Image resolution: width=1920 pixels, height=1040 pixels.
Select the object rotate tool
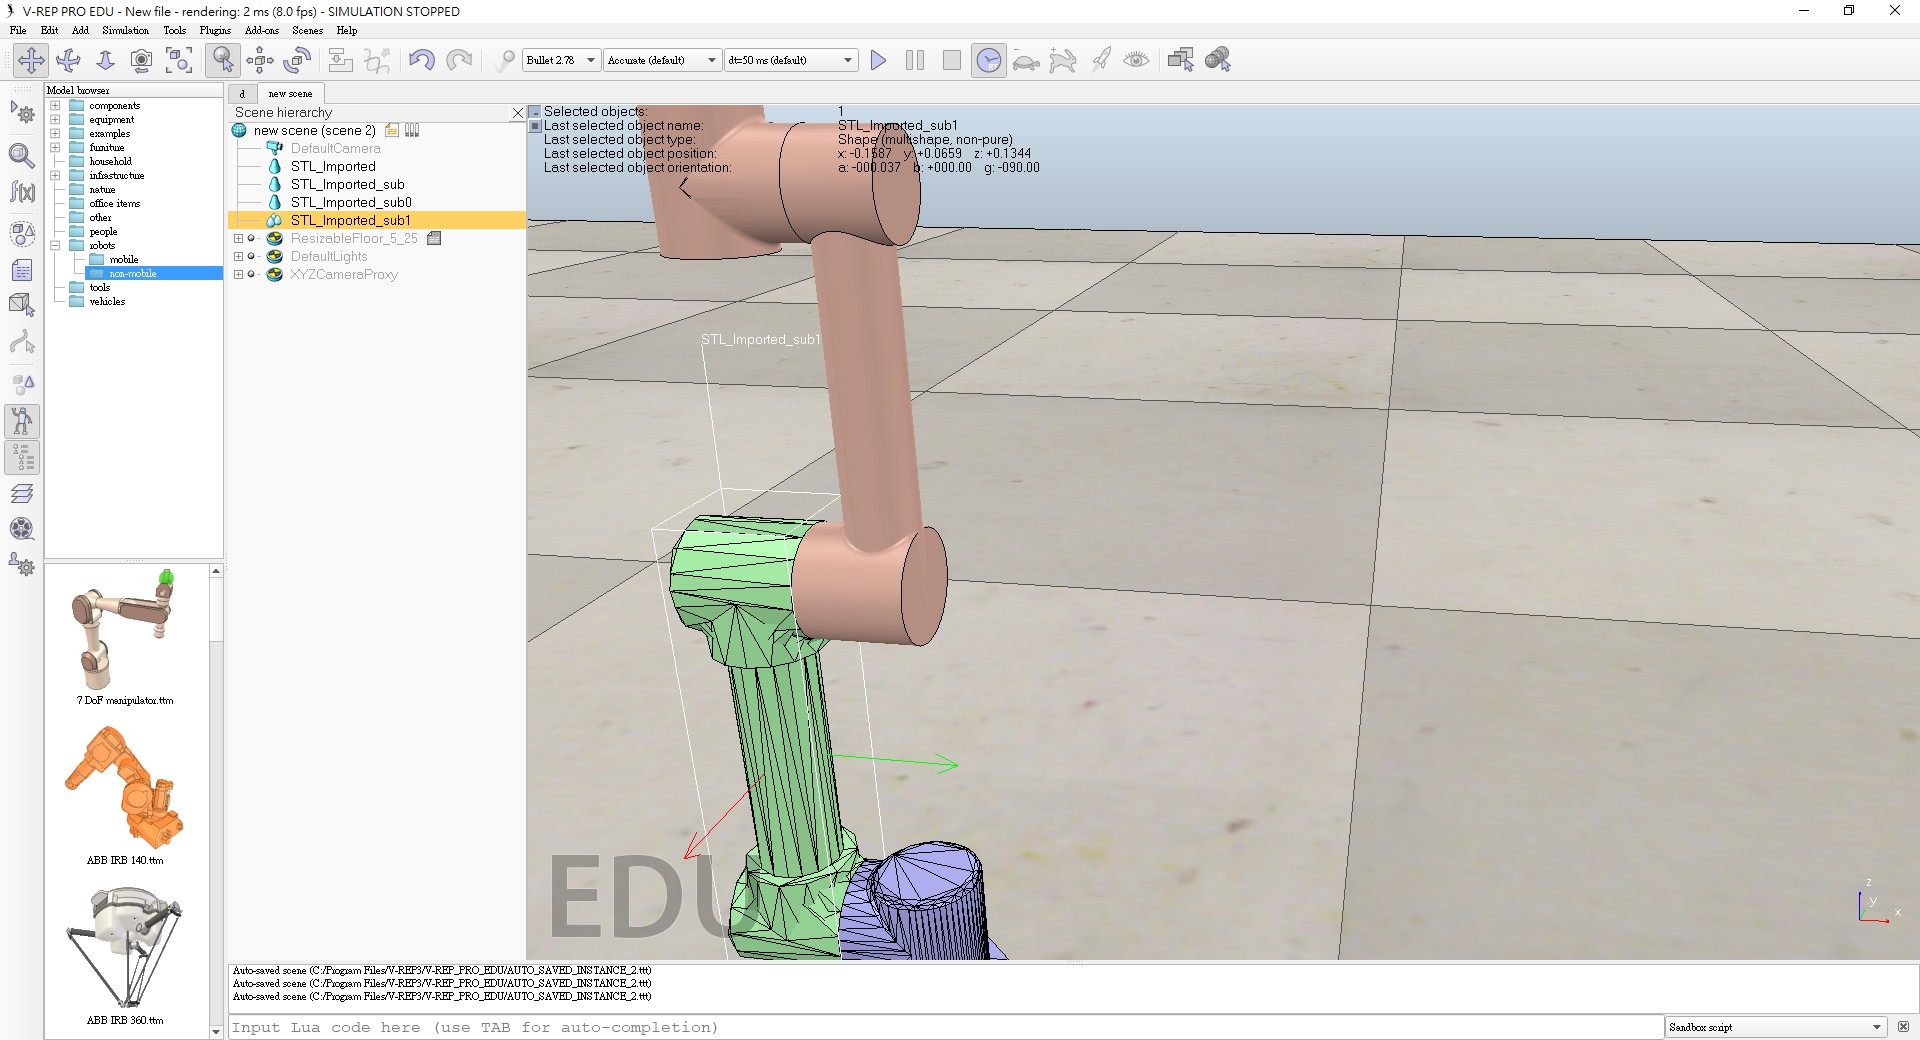pos(297,60)
